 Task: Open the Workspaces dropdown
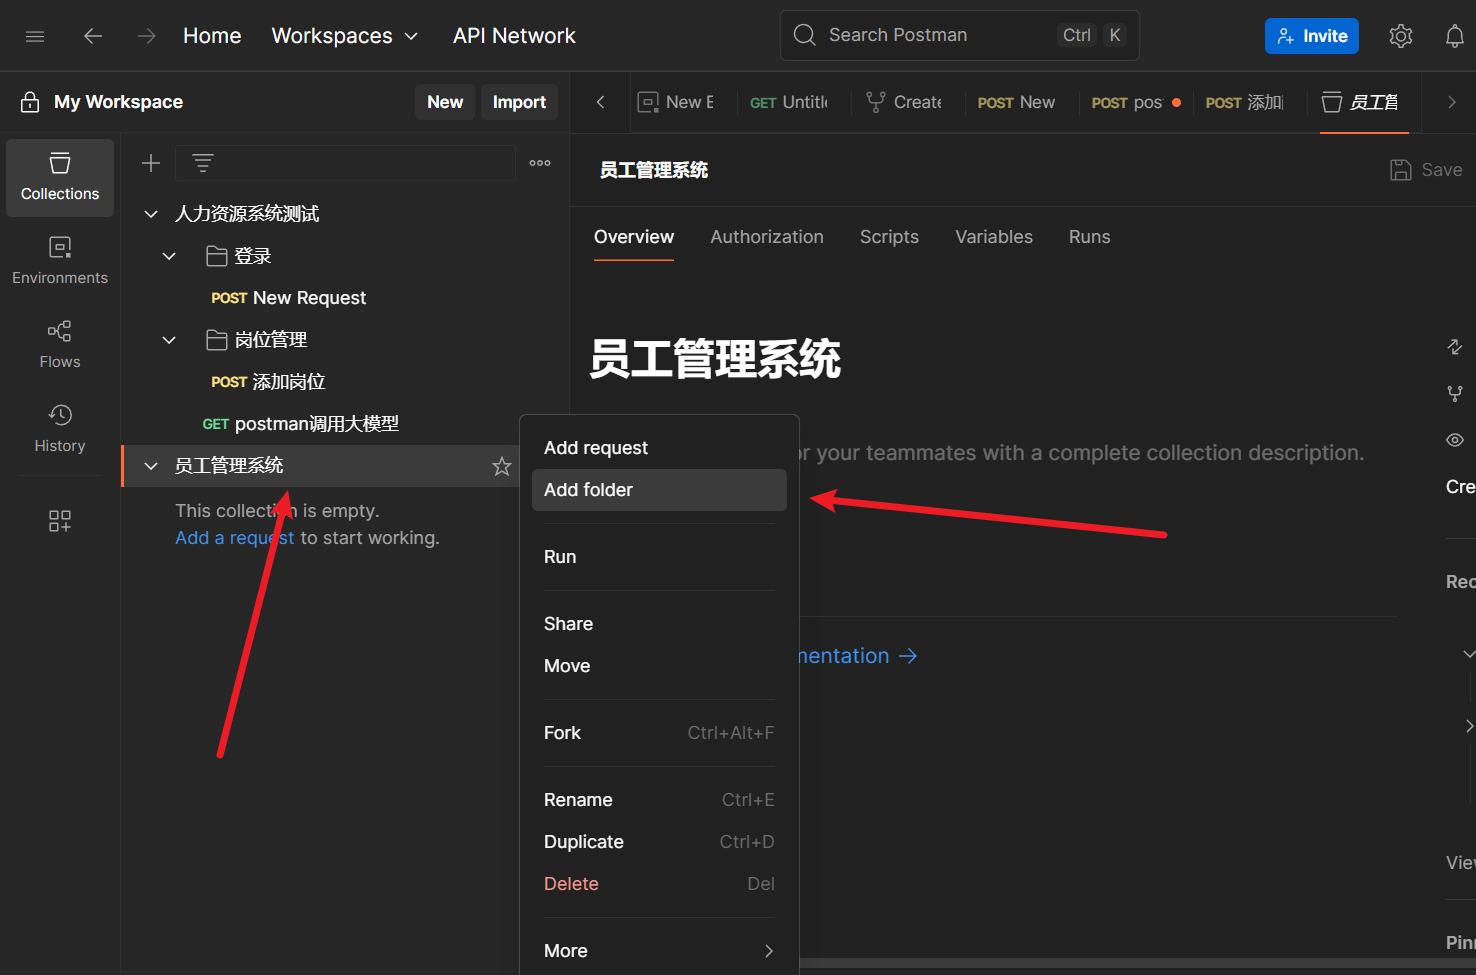[344, 36]
